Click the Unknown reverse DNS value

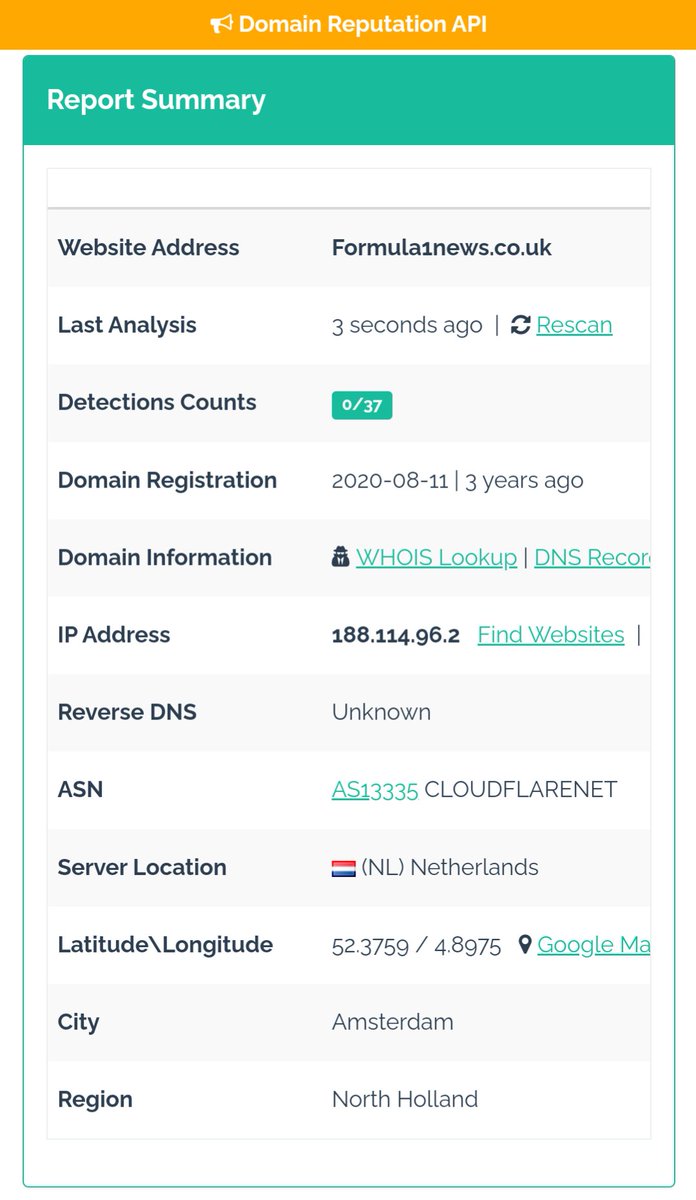[382, 713]
